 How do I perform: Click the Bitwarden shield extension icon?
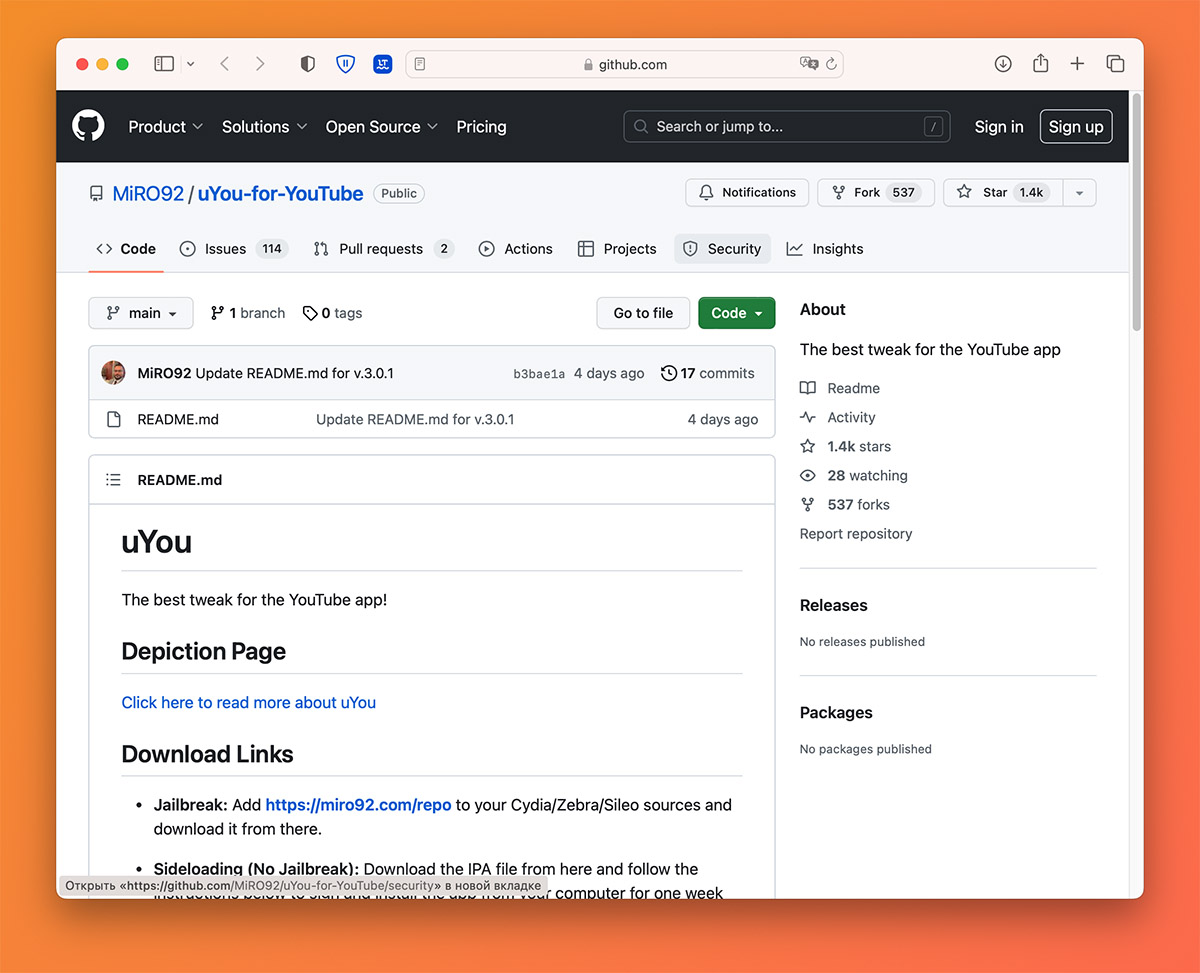click(x=345, y=64)
